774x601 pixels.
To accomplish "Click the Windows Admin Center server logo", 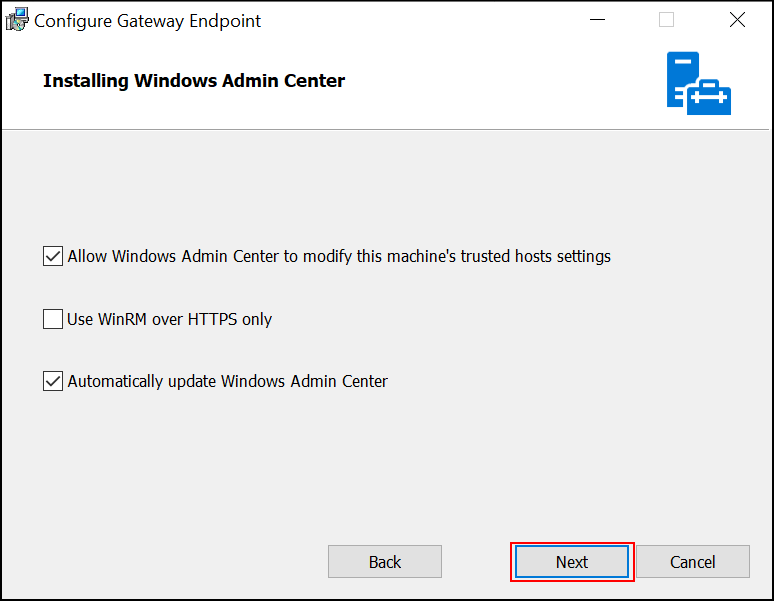I will [x=698, y=83].
